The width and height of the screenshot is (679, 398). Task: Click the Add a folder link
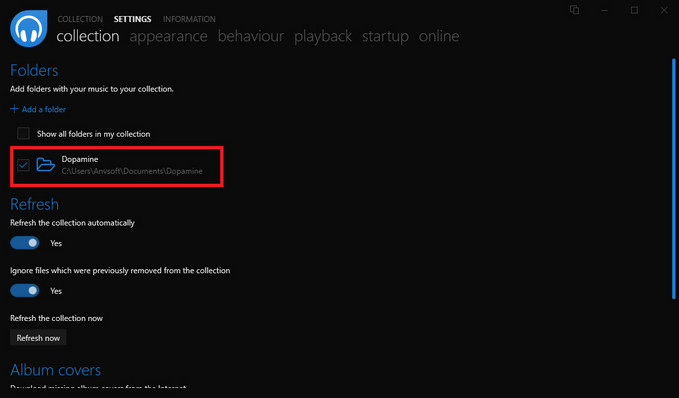44,109
